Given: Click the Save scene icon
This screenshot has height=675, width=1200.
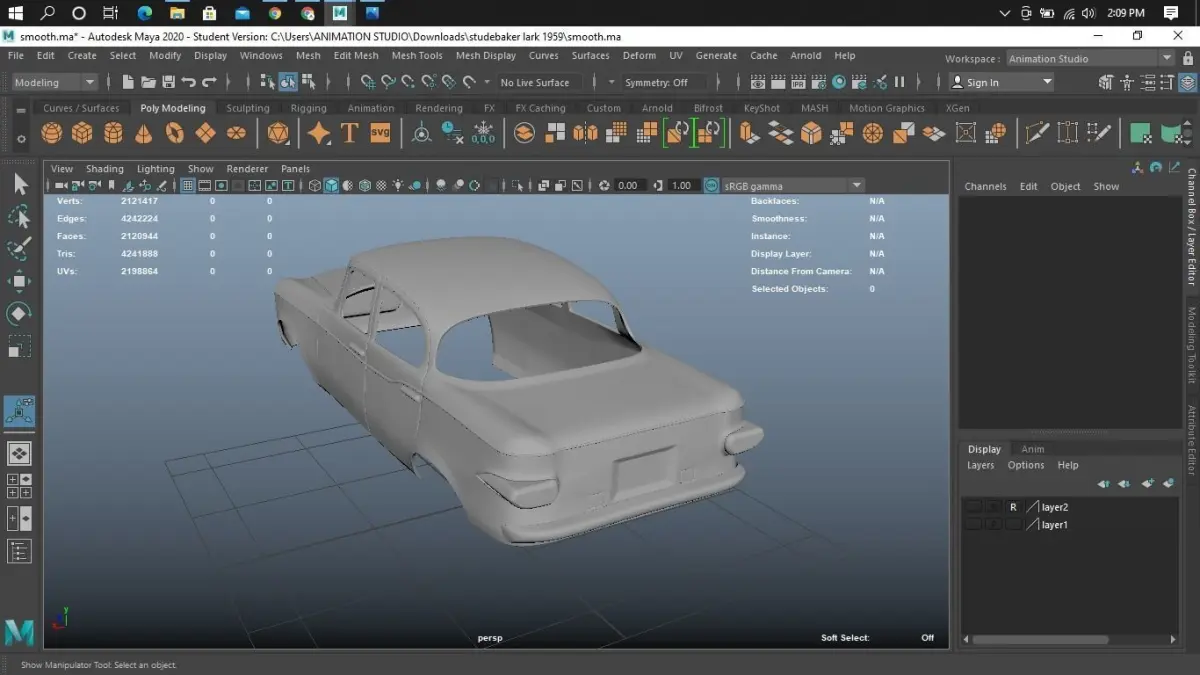Looking at the screenshot, I should coord(168,82).
